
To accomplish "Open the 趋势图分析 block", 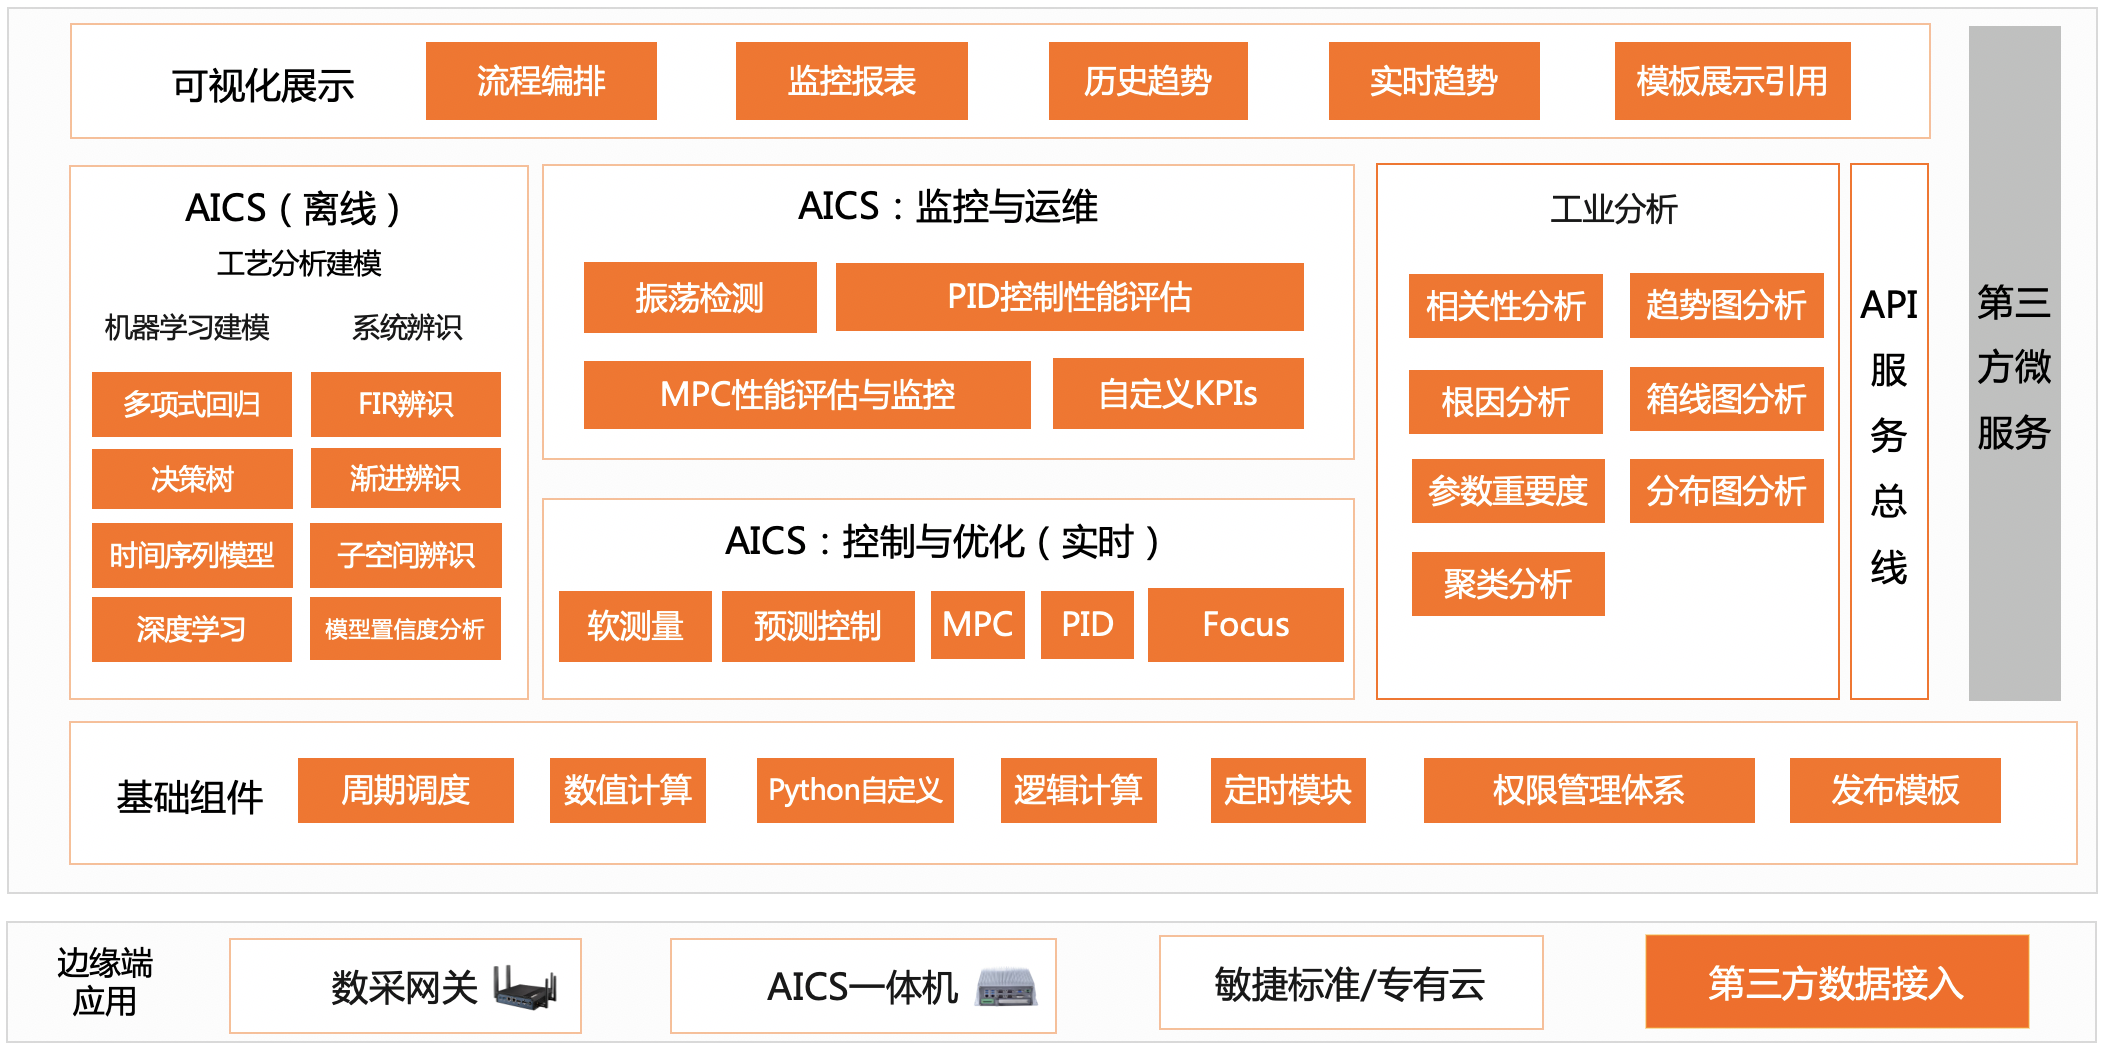I will pos(1727,305).
